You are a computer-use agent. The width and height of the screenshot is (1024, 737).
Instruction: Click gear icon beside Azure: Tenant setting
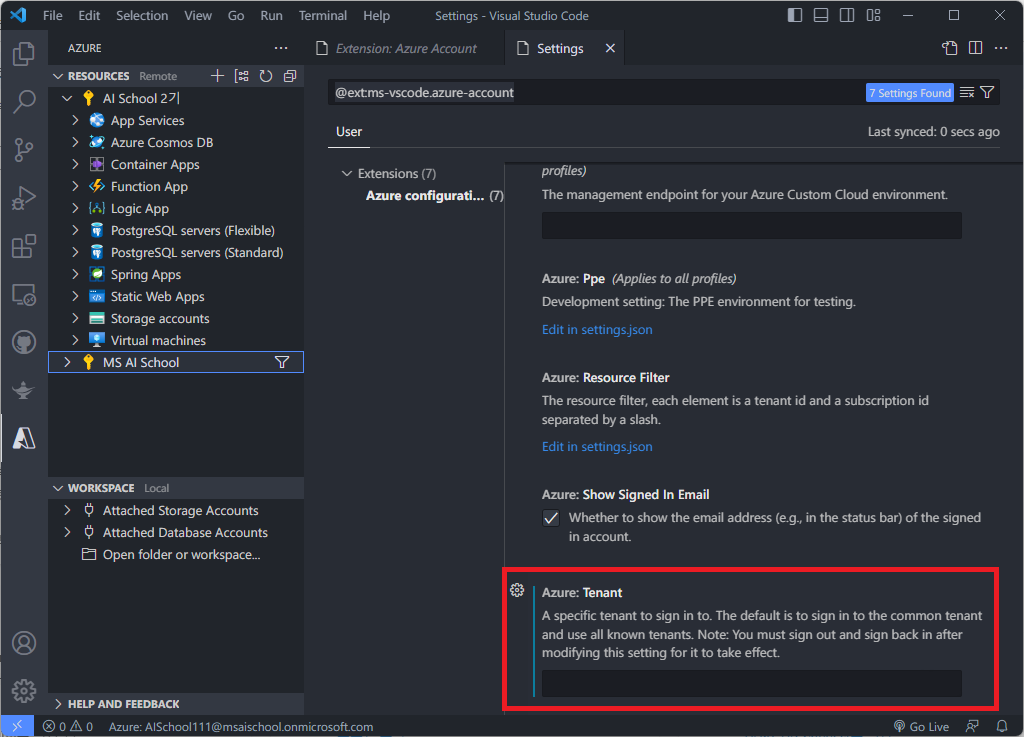click(517, 590)
